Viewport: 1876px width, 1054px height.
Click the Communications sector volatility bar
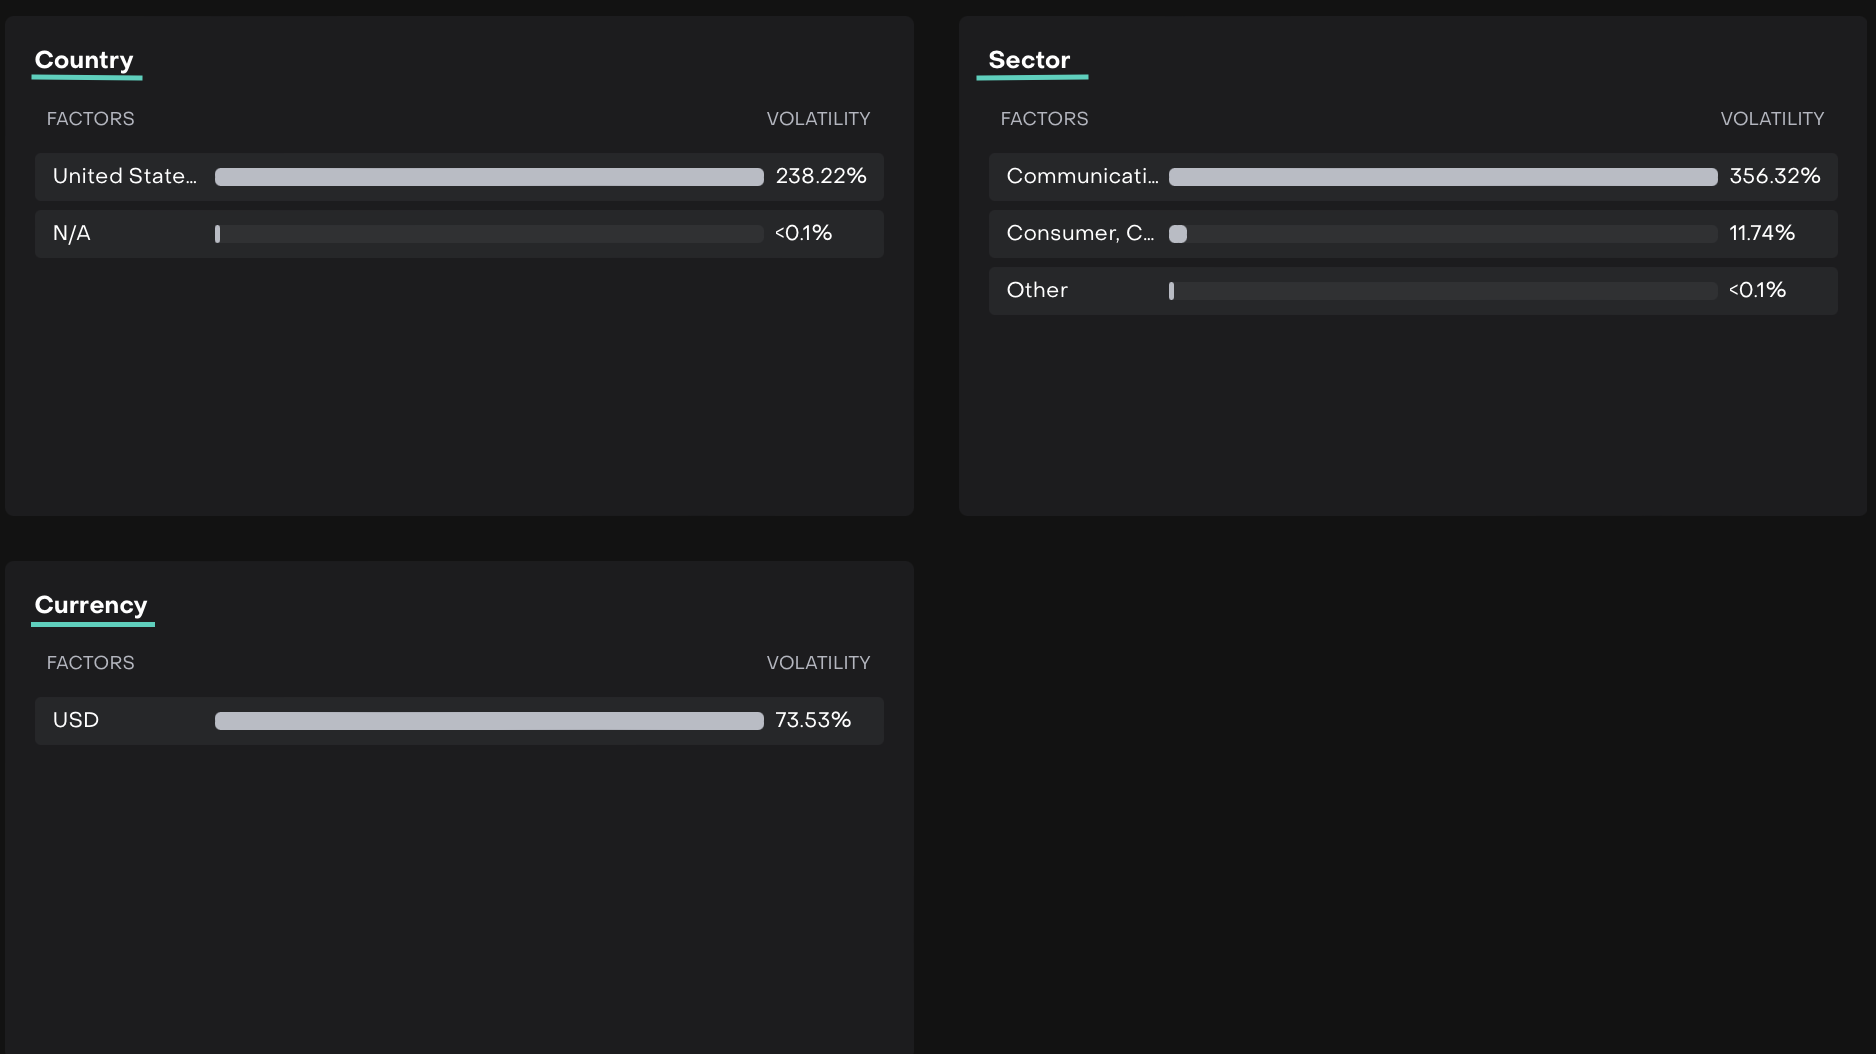pos(1442,177)
